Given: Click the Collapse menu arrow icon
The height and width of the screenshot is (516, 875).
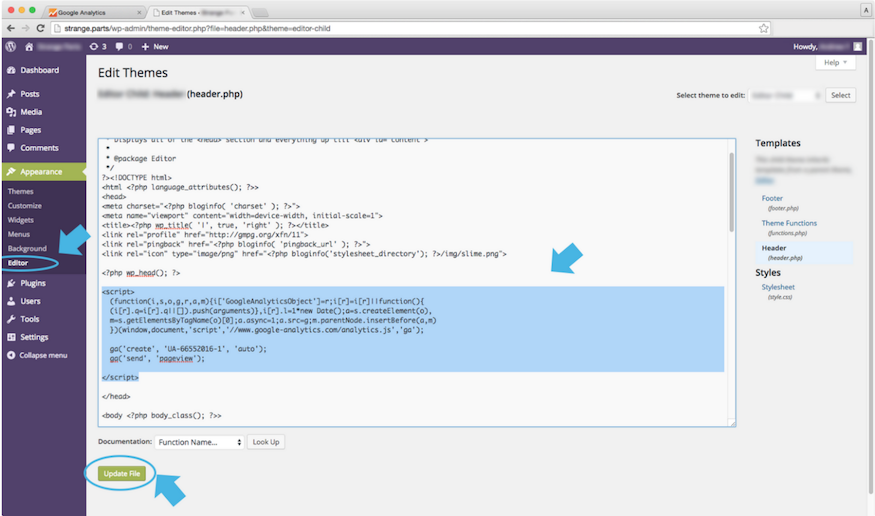Looking at the screenshot, I should pyautogui.click(x=11, y=355).
